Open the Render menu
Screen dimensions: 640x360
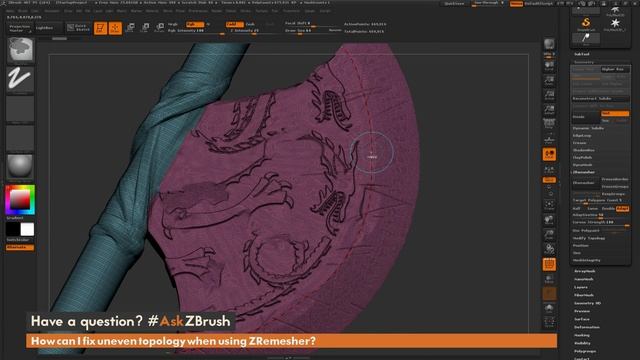coord(216,11)
